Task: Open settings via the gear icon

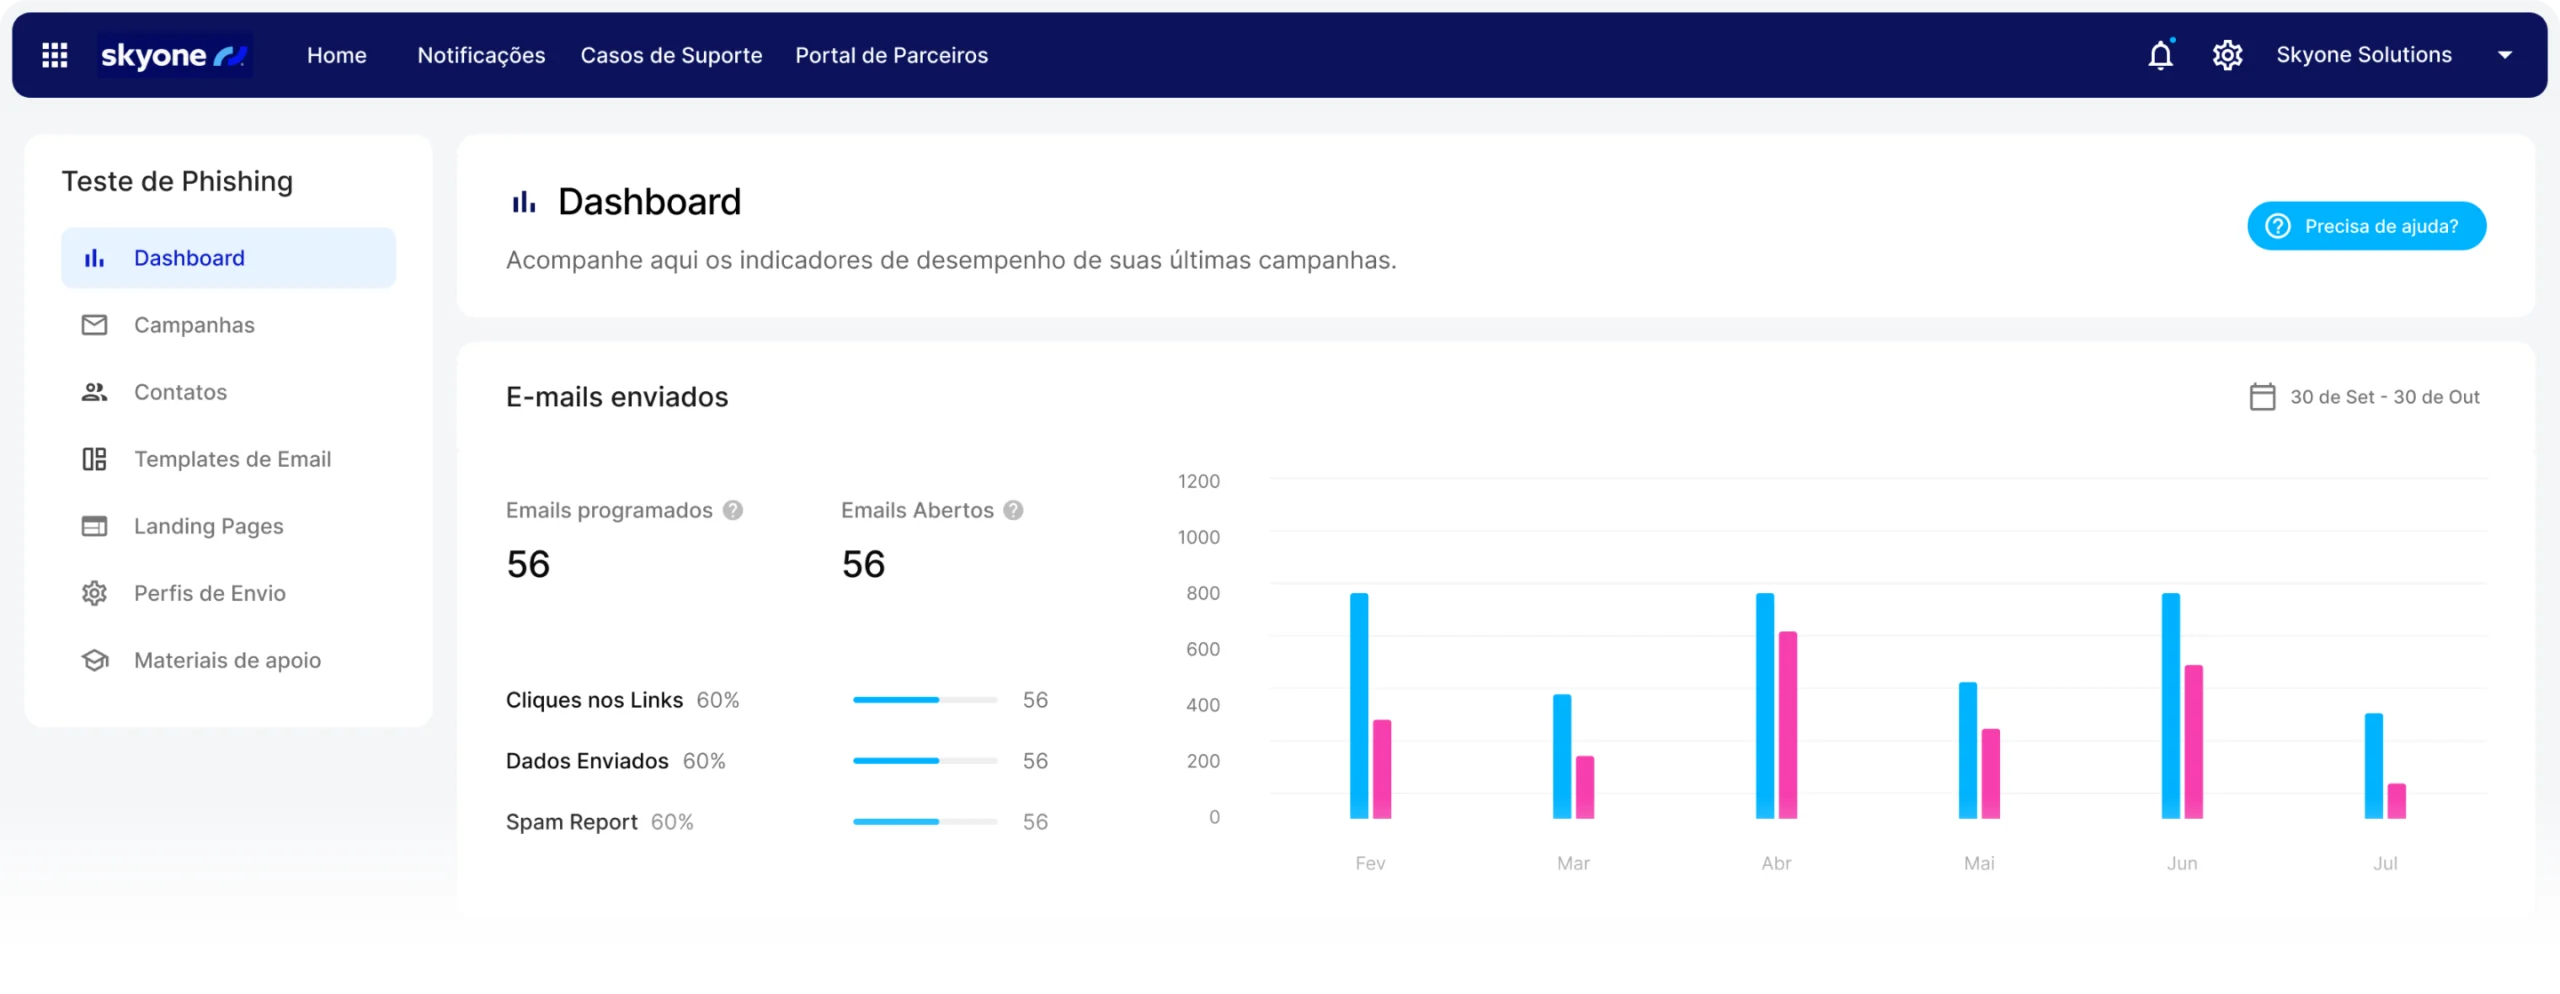Action: coord(2227,55)
